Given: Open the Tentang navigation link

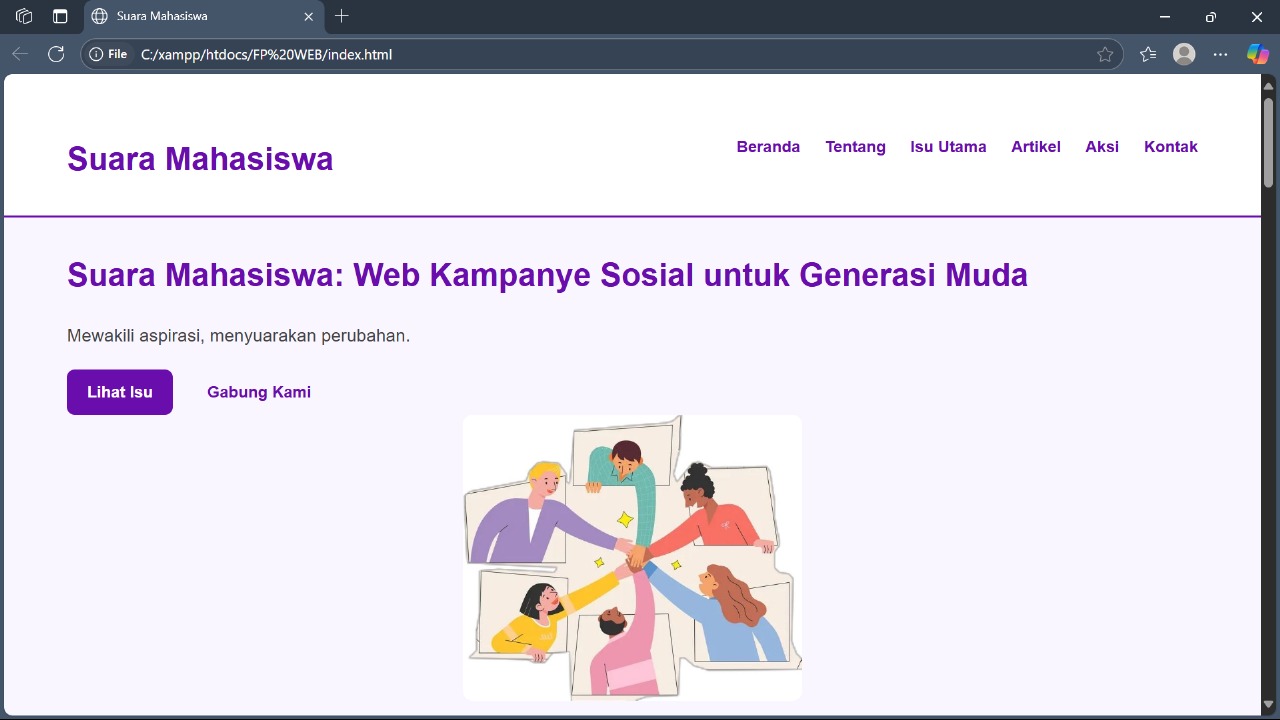Looking at the screenshot, I should [x=855, y=147].
